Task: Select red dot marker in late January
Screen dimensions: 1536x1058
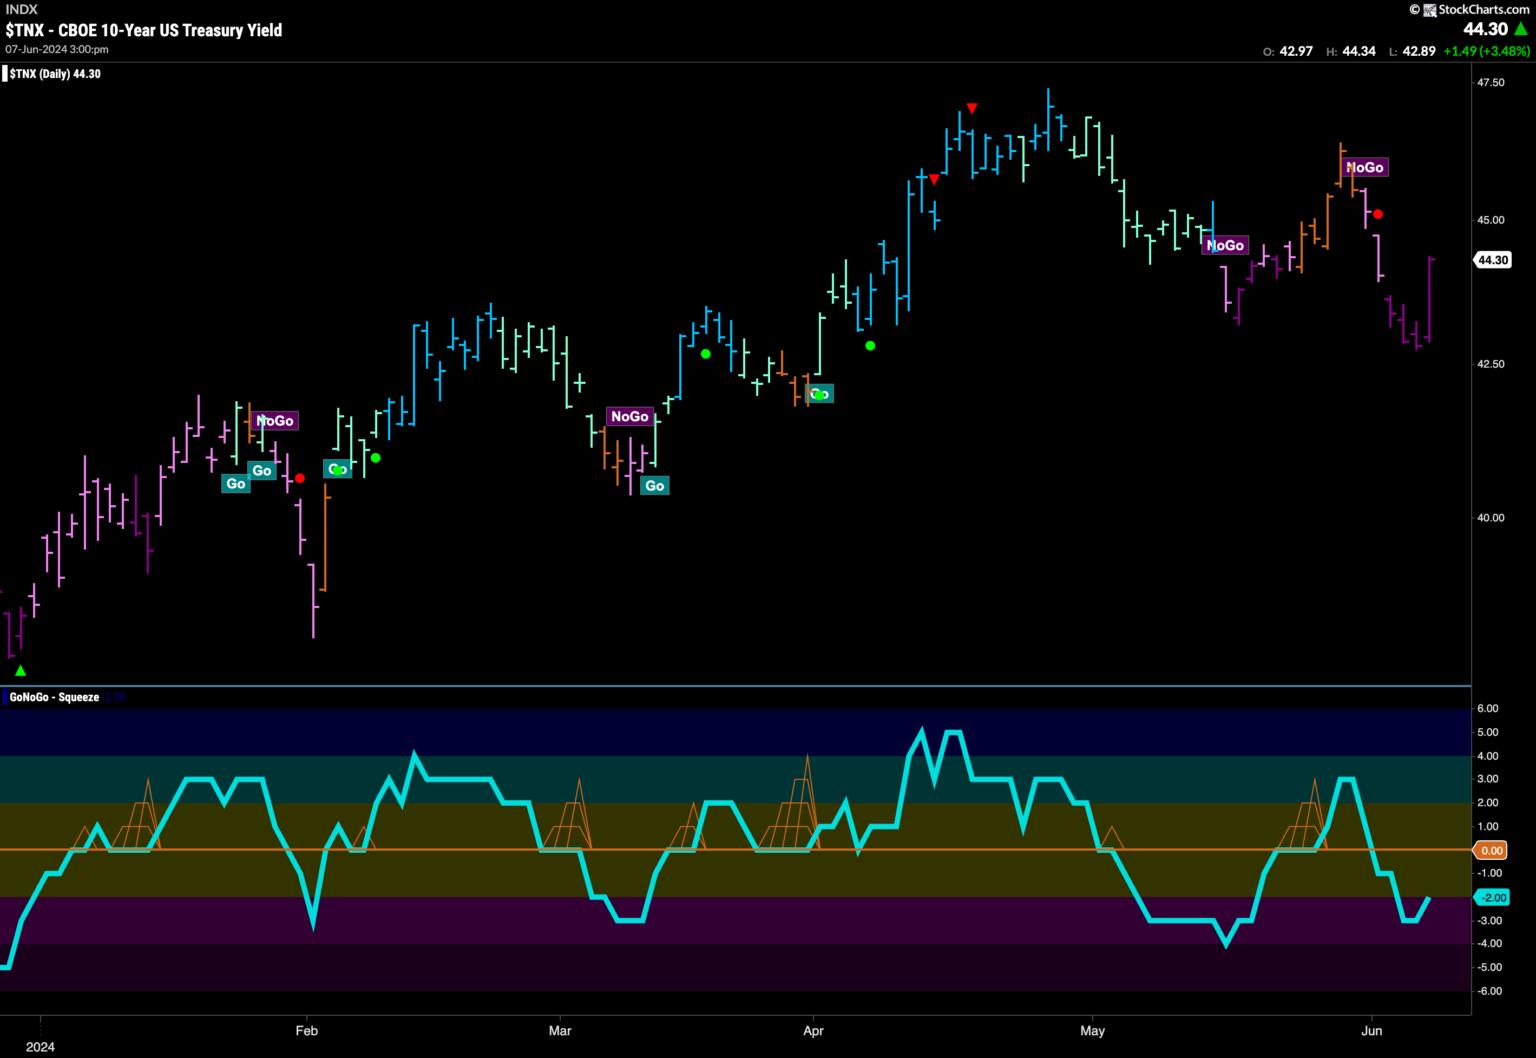Action: pos(299,478)
